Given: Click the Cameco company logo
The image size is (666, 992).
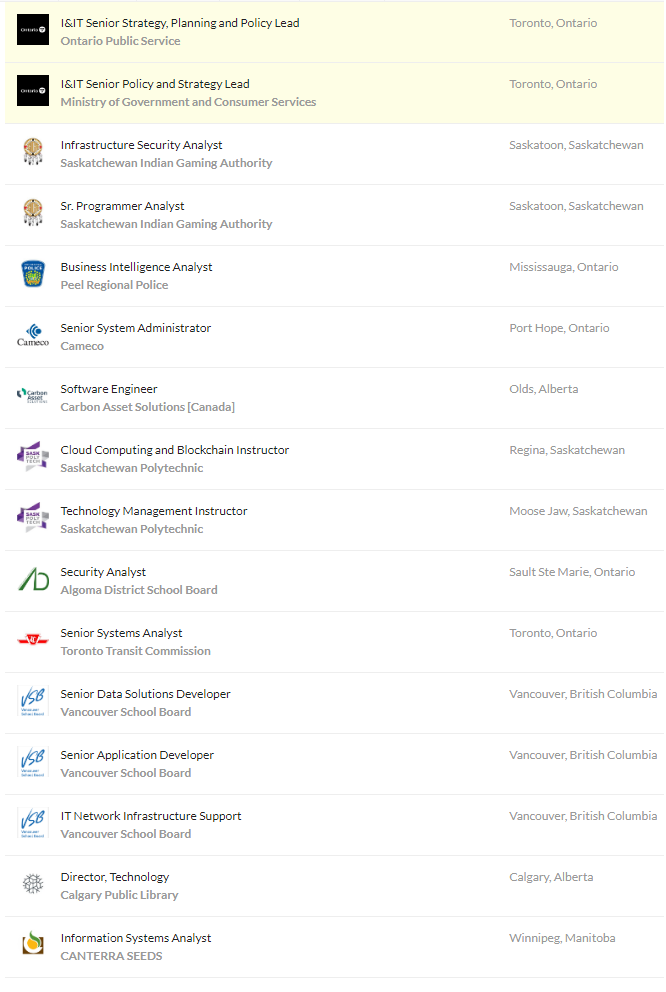Looking at the screenshot, I should [33, 335].
